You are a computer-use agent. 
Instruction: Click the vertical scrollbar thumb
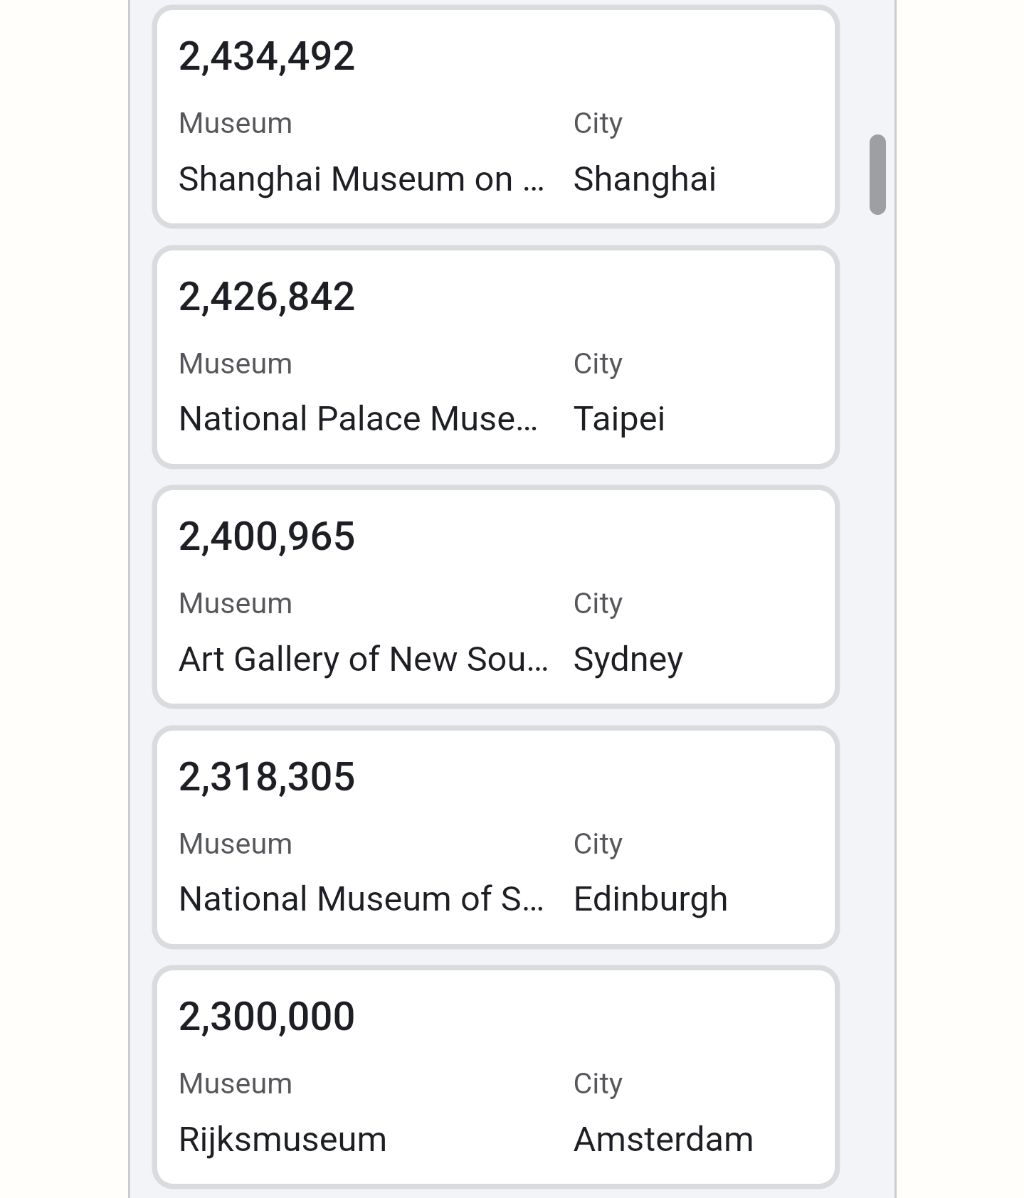pos(877,175)
